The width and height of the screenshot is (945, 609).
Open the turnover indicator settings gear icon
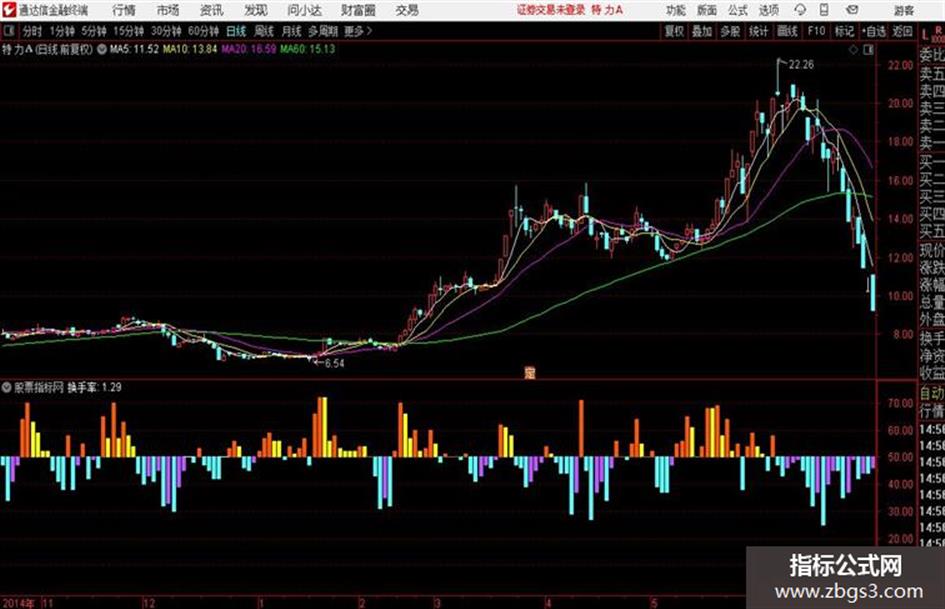pos(7,387)
